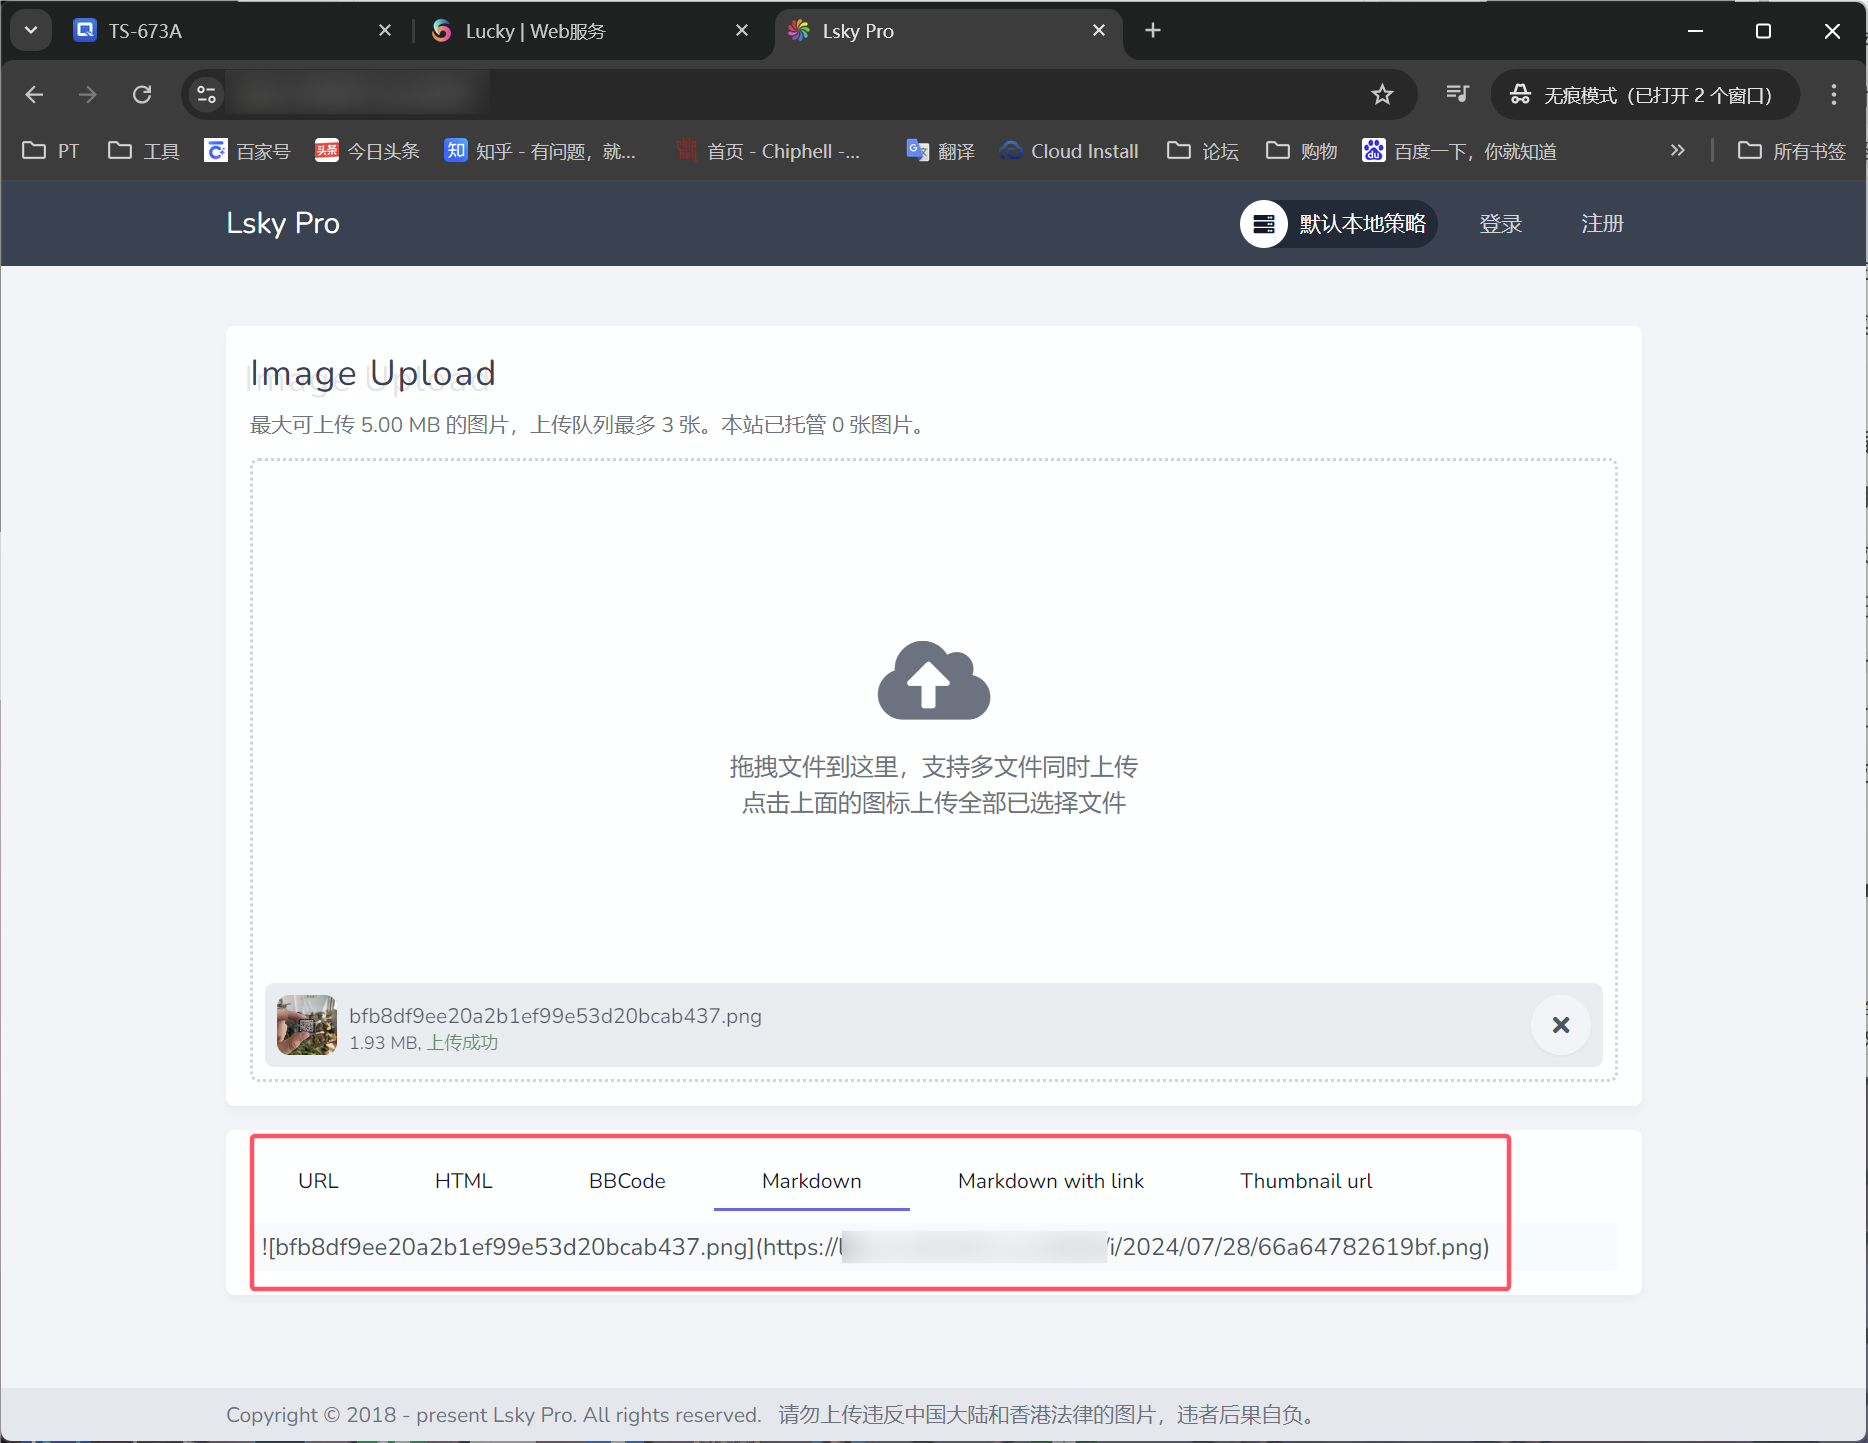Open the 翻译 bookmark
1868x1443 pixels.
pyautogui.click(x=941, y=151)
